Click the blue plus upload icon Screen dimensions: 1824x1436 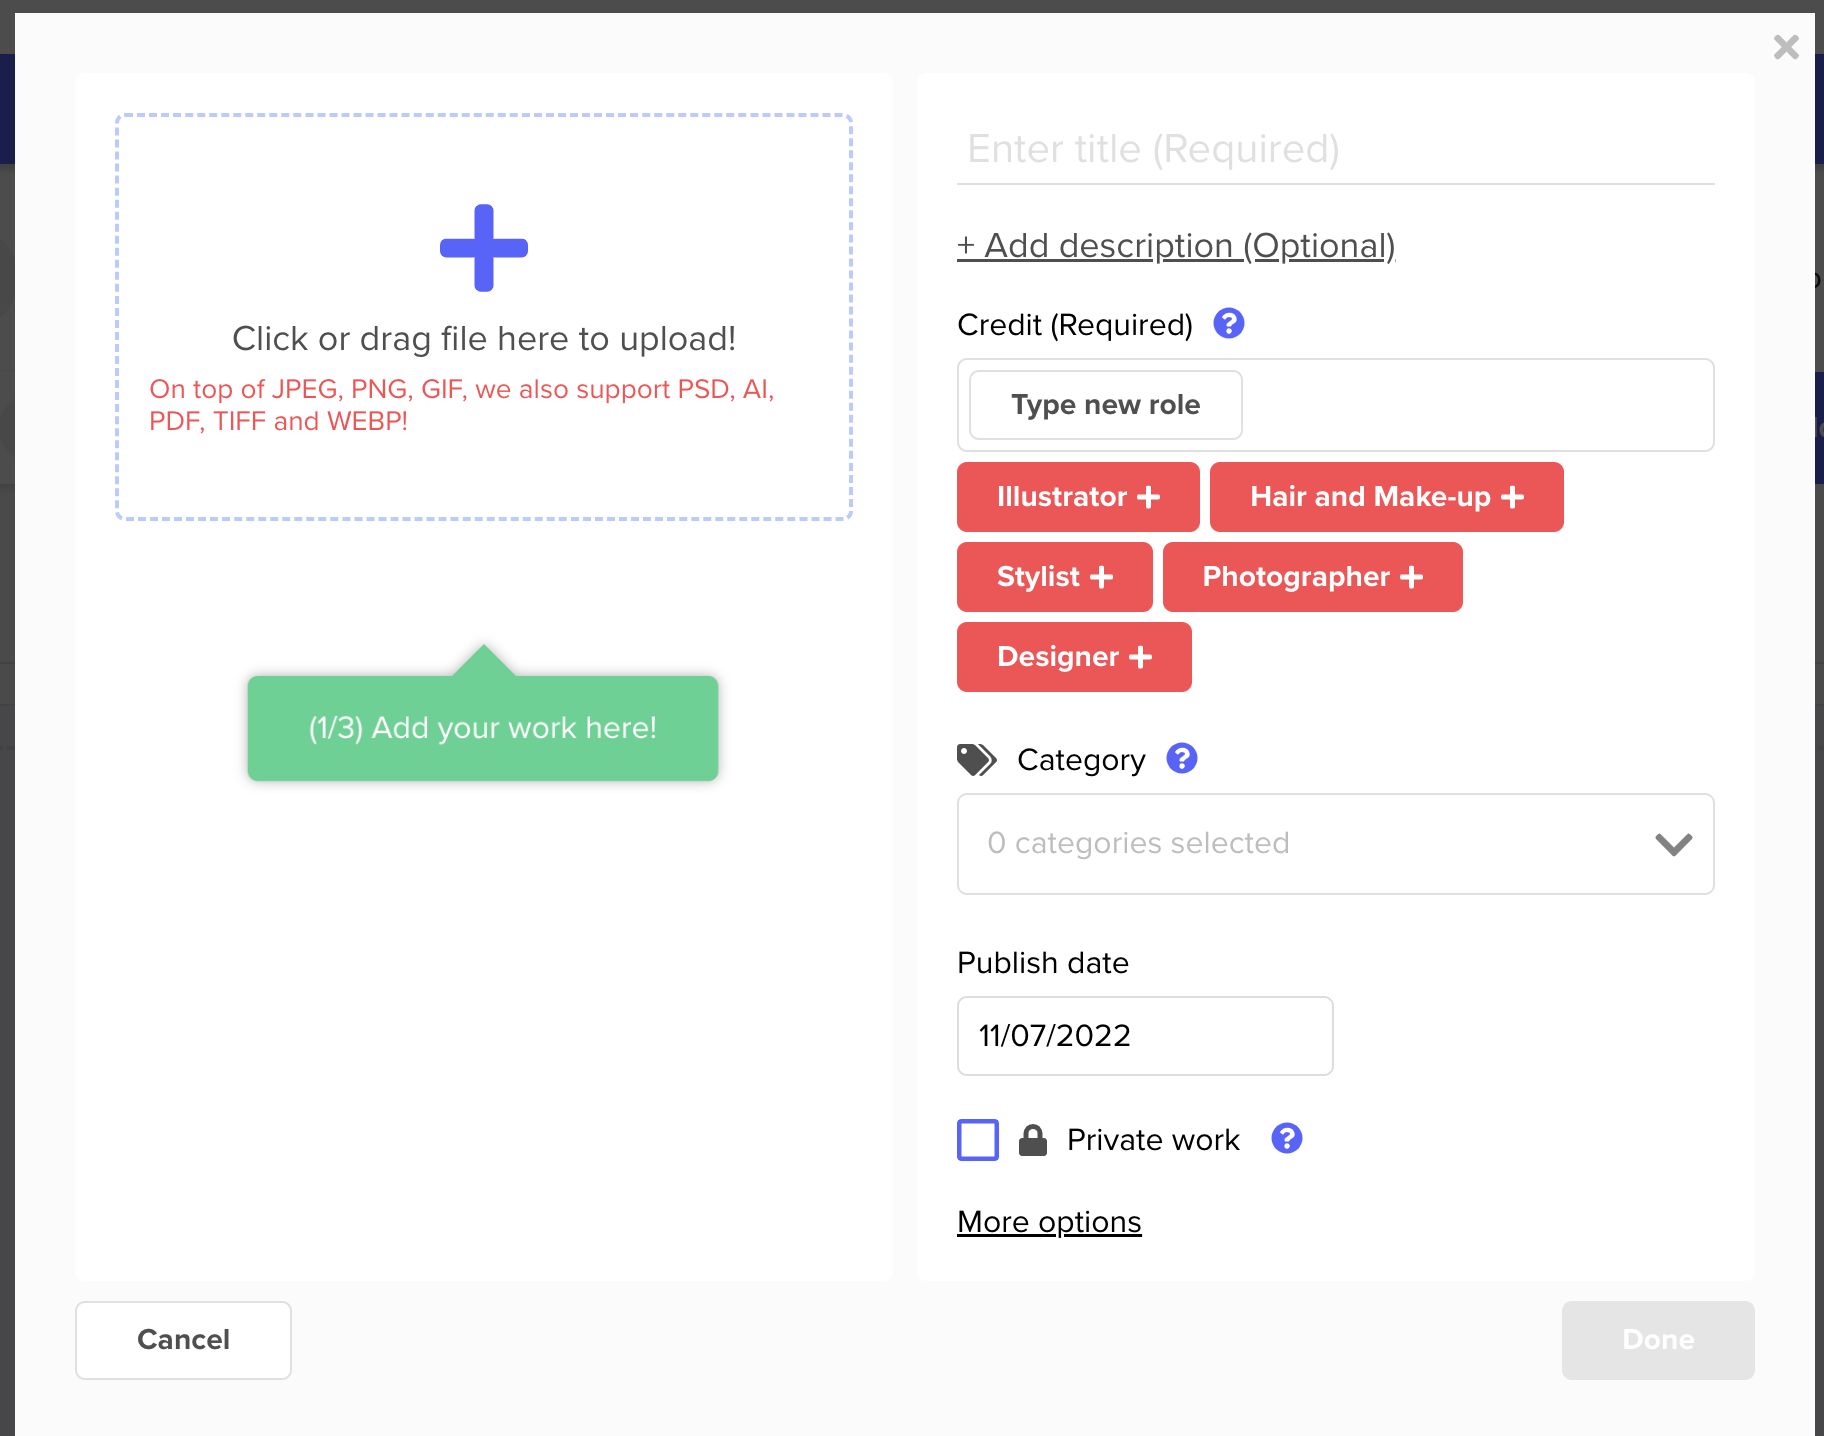484,248
